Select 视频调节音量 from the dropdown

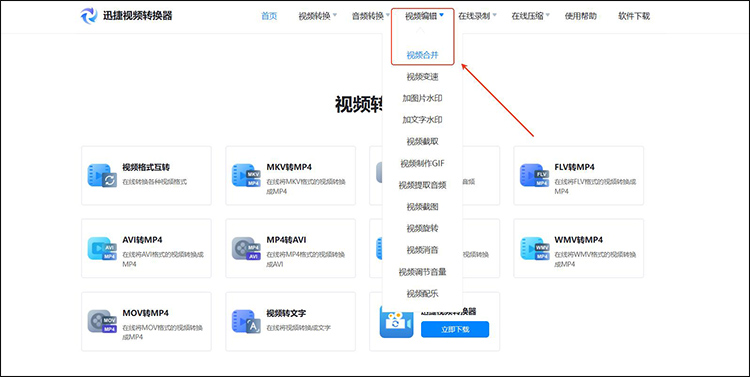pyautogui.click(x=422, y=272)
